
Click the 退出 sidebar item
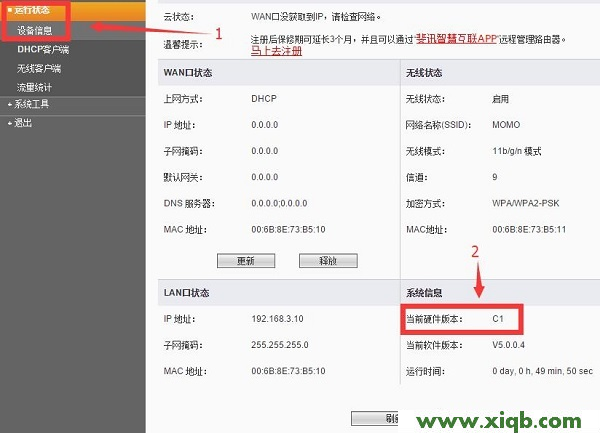point(22,122)
